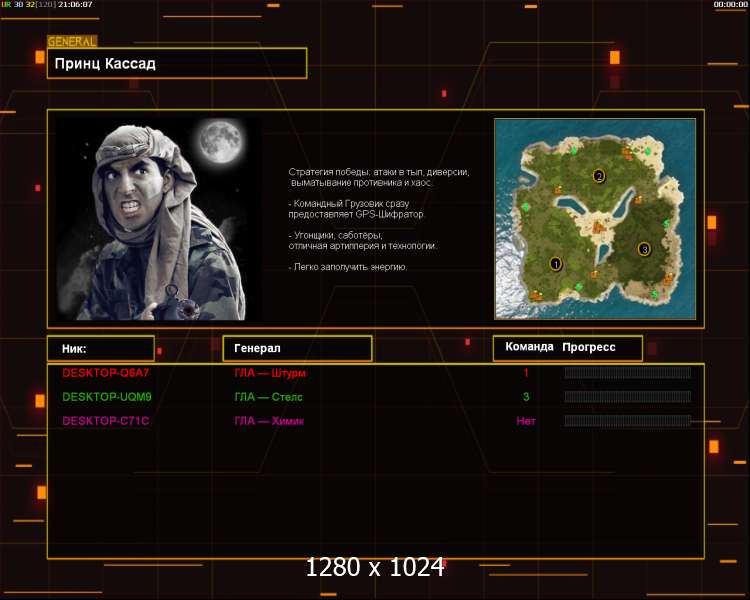Click the moon in the general's portrait
The image size is (750, 600).
tap(221, 142)
